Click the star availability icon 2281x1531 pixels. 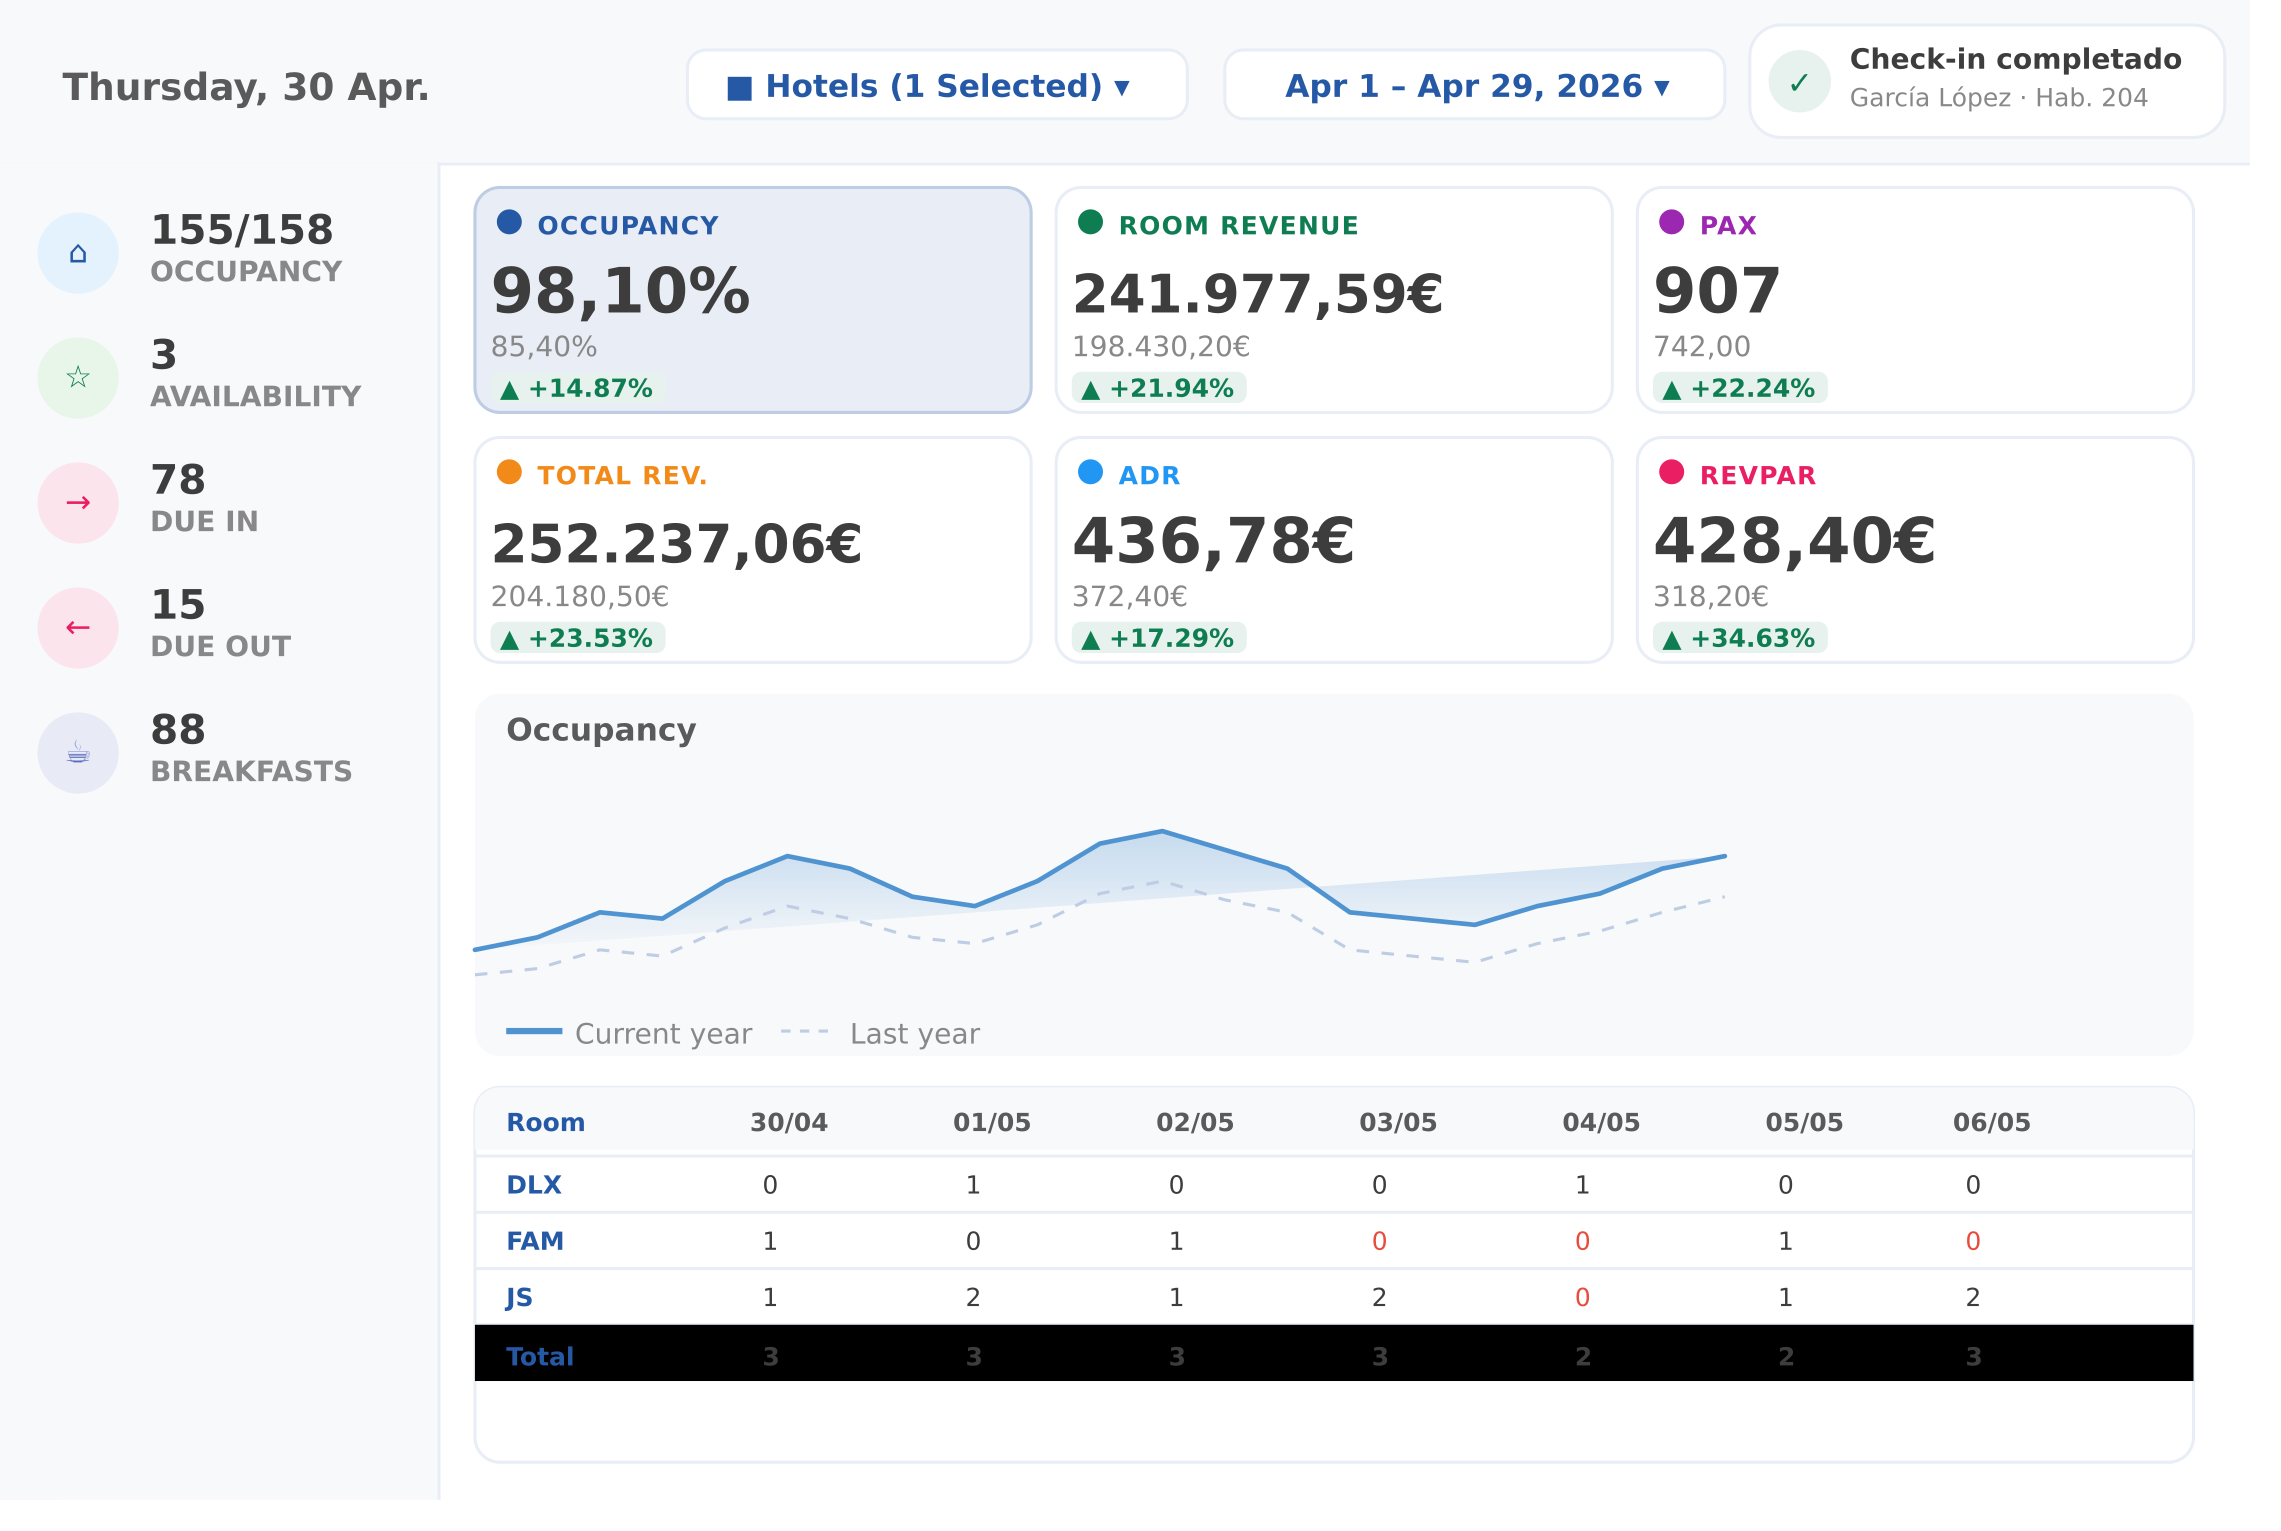click(x=78, y=378)
